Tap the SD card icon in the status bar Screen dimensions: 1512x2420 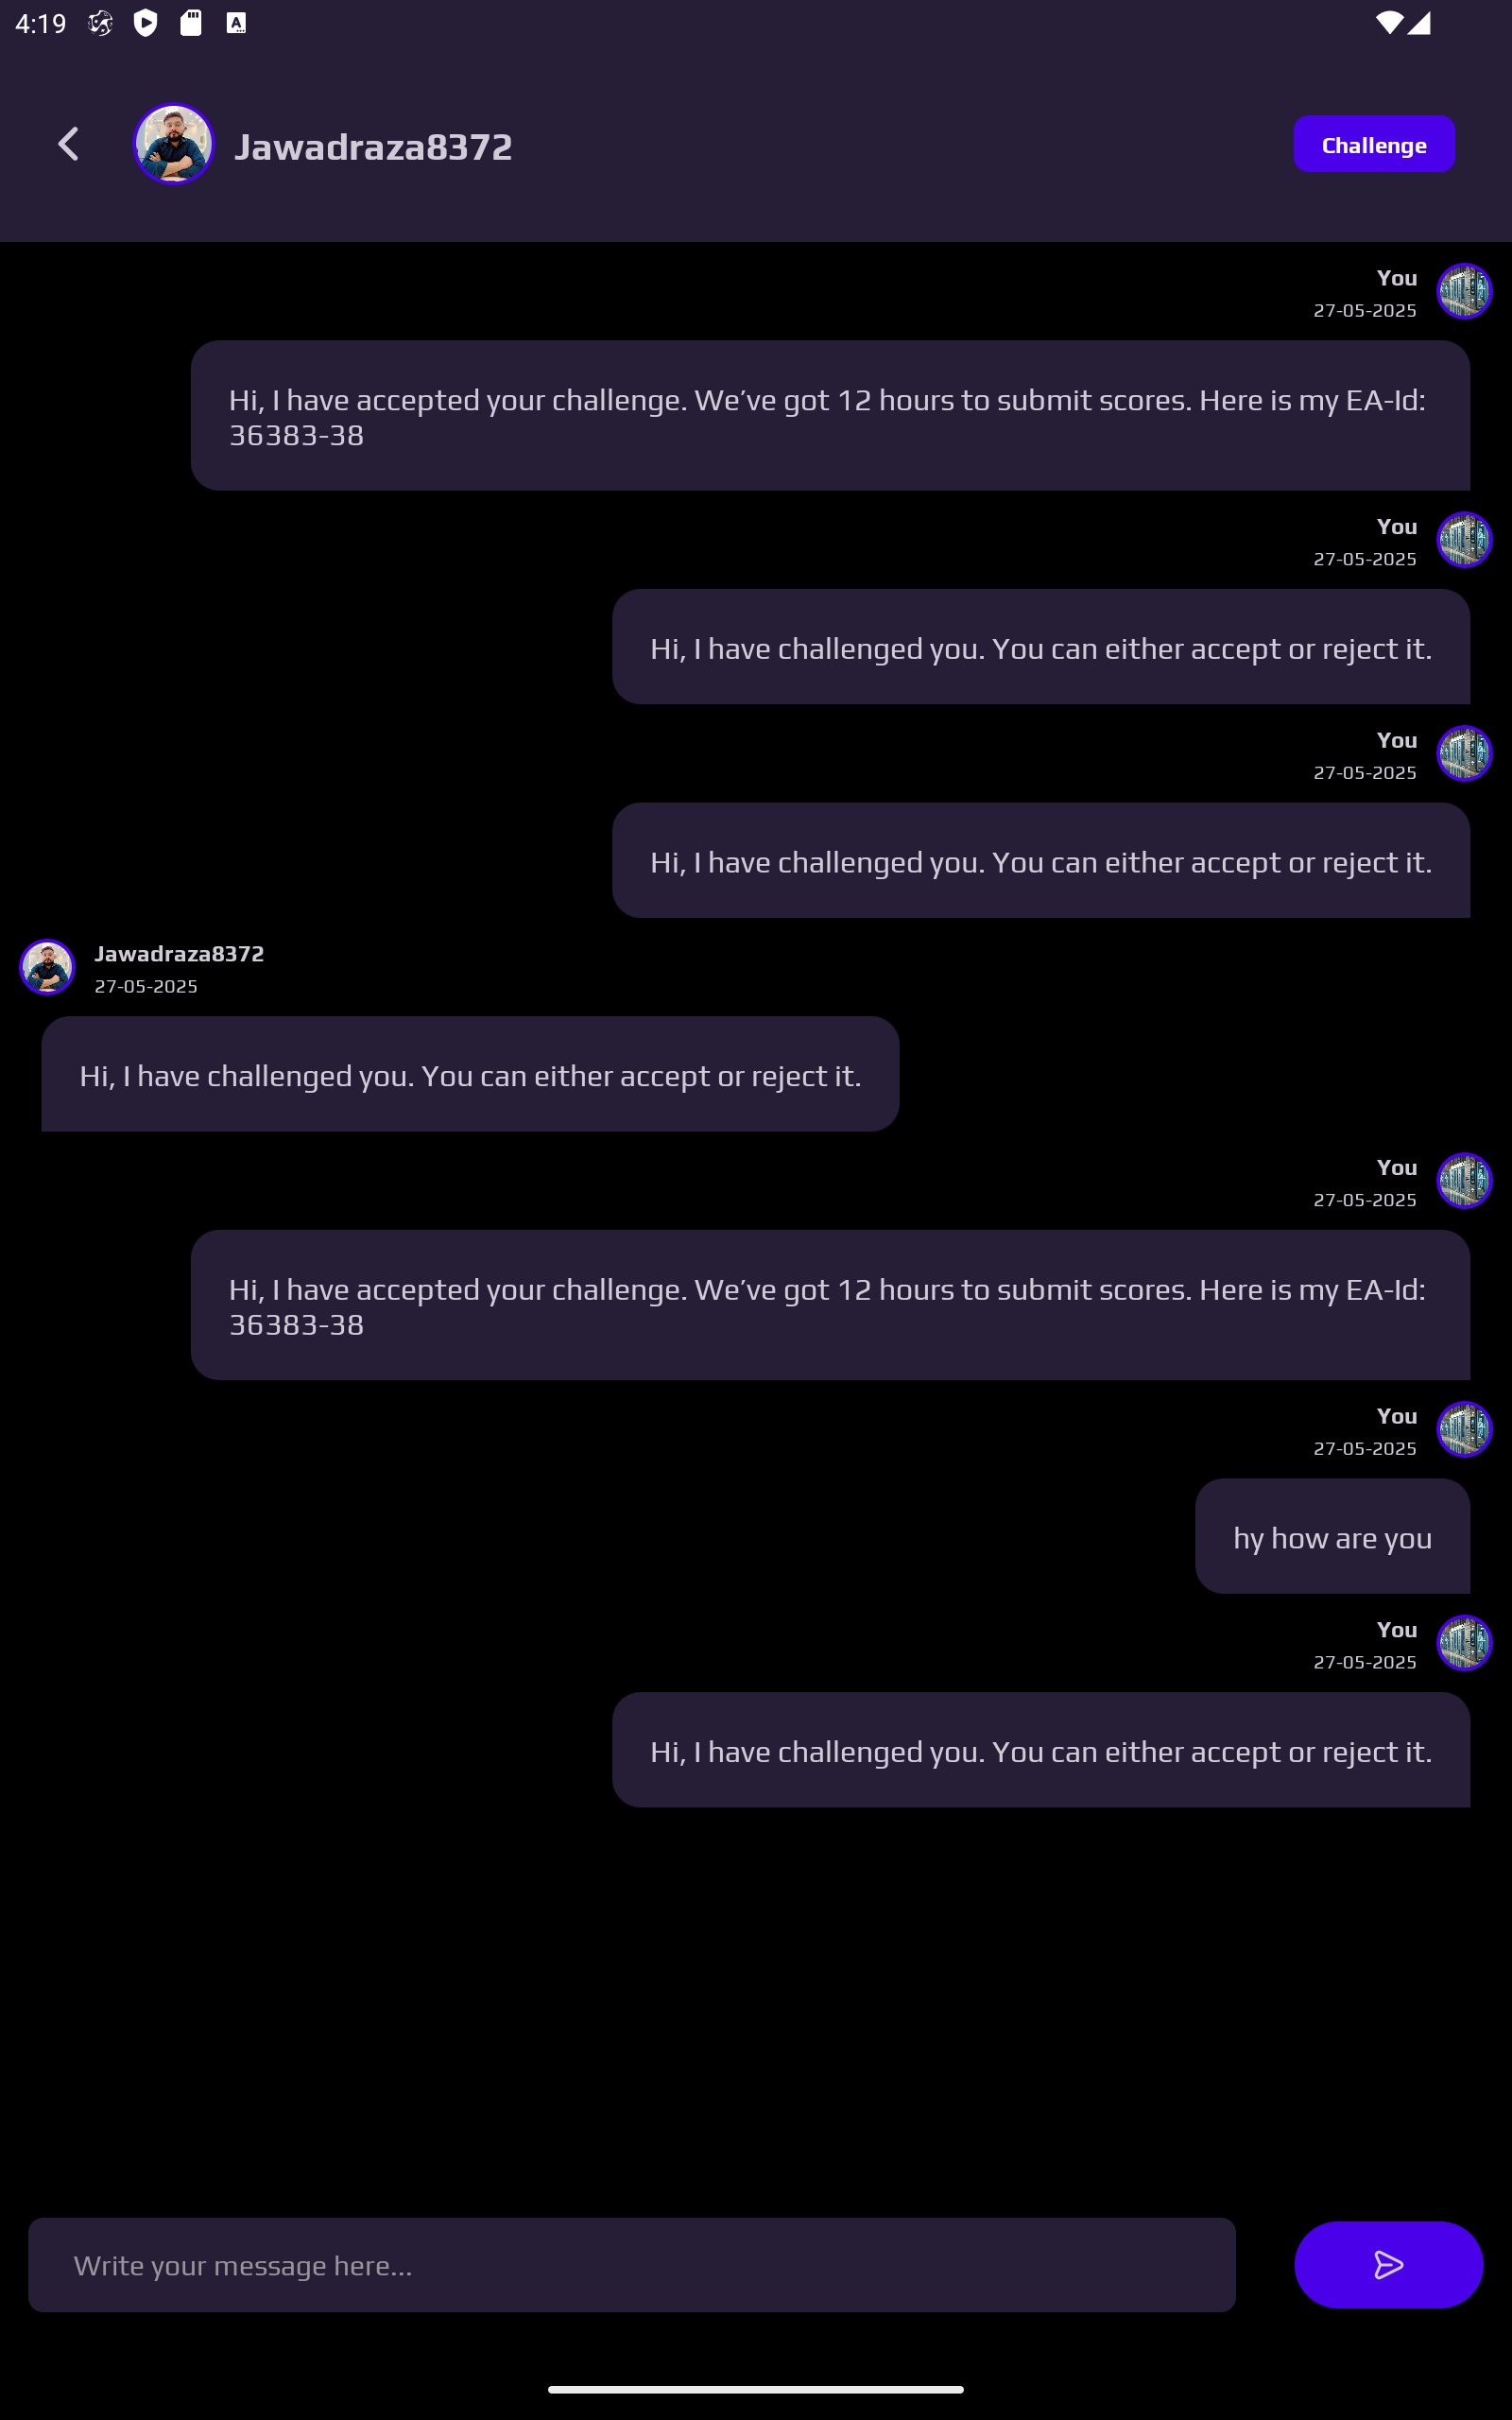coord(190,23)
